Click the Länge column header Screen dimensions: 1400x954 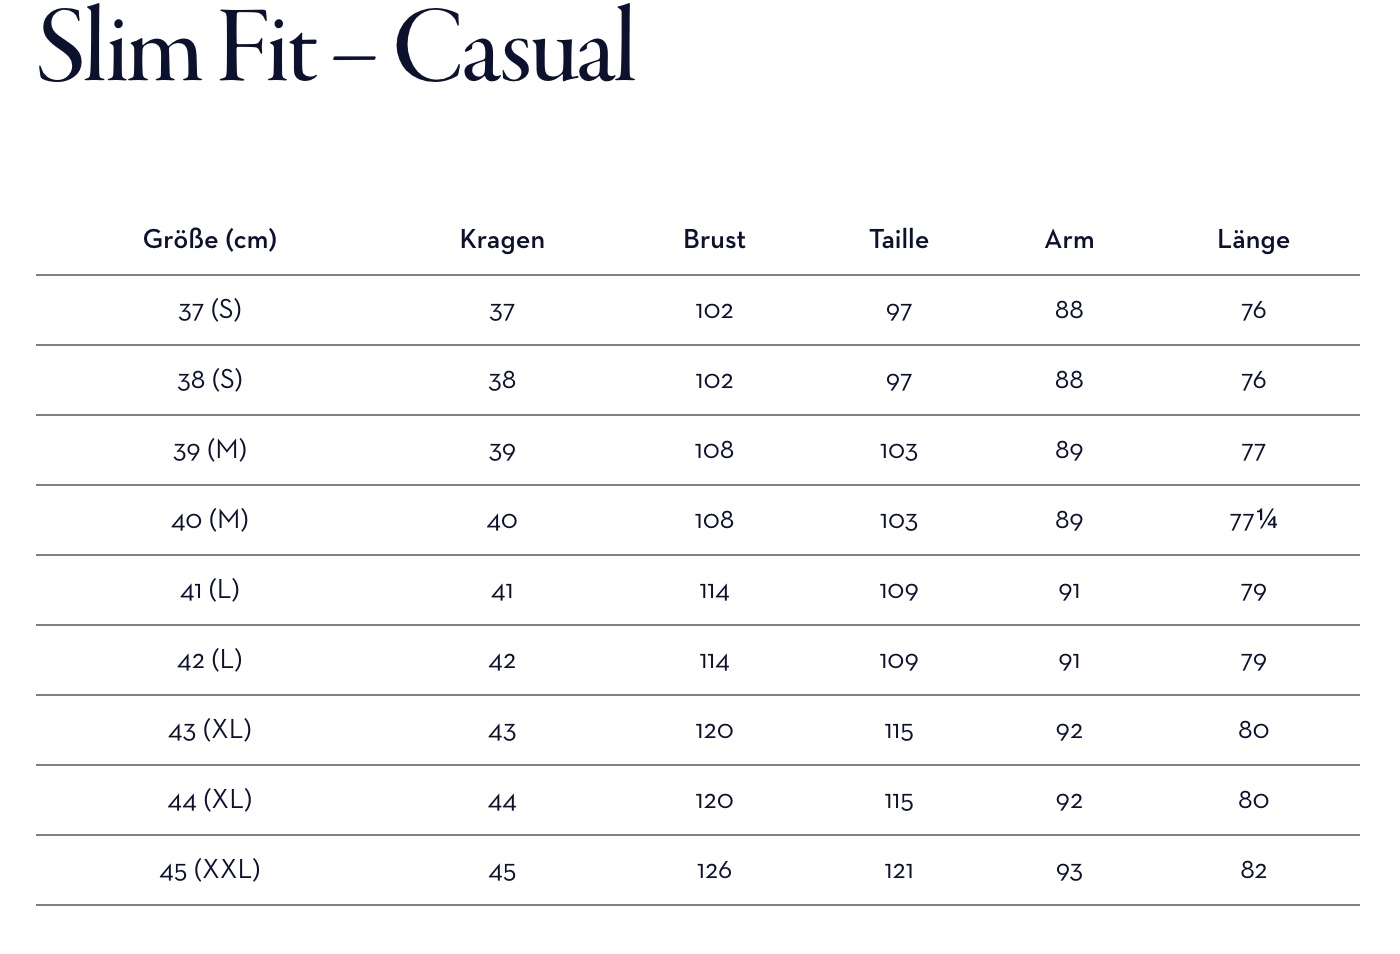coord(1253,240)
